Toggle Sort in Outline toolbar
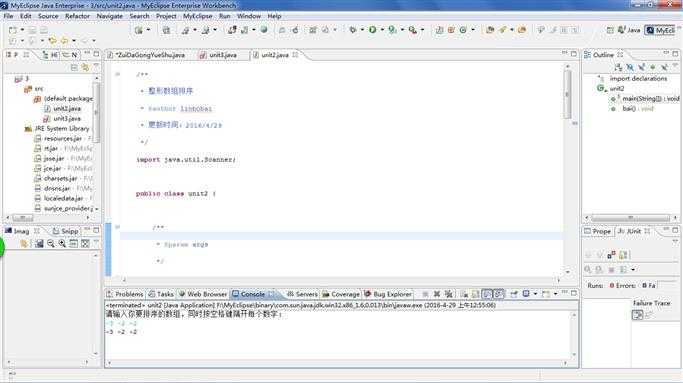 pyautogui.click(x=618, y=67)
